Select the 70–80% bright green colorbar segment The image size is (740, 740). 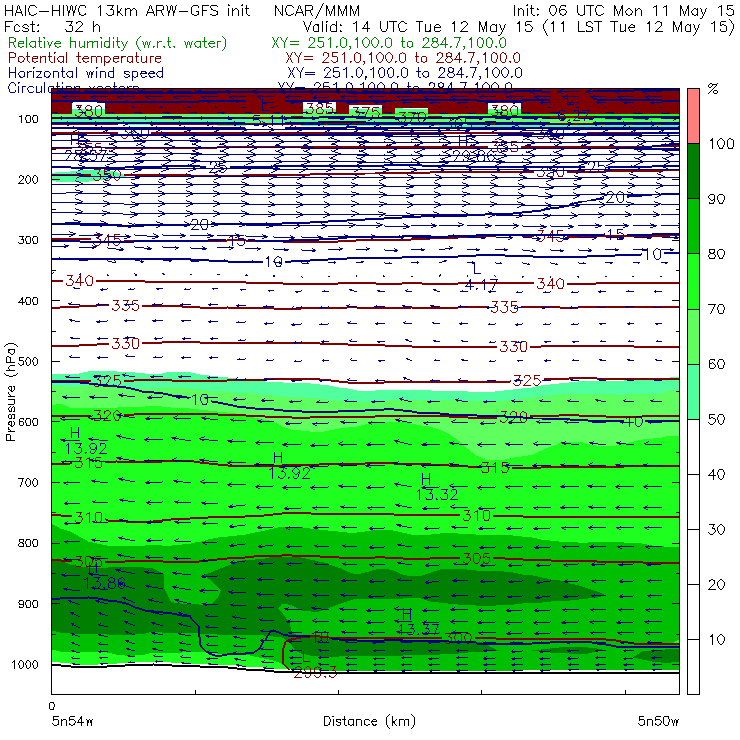click(693, 281)
